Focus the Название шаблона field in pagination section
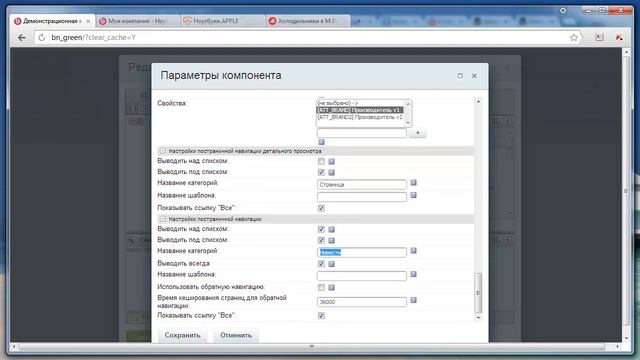 pyautogui.click(x=362, y=276)
